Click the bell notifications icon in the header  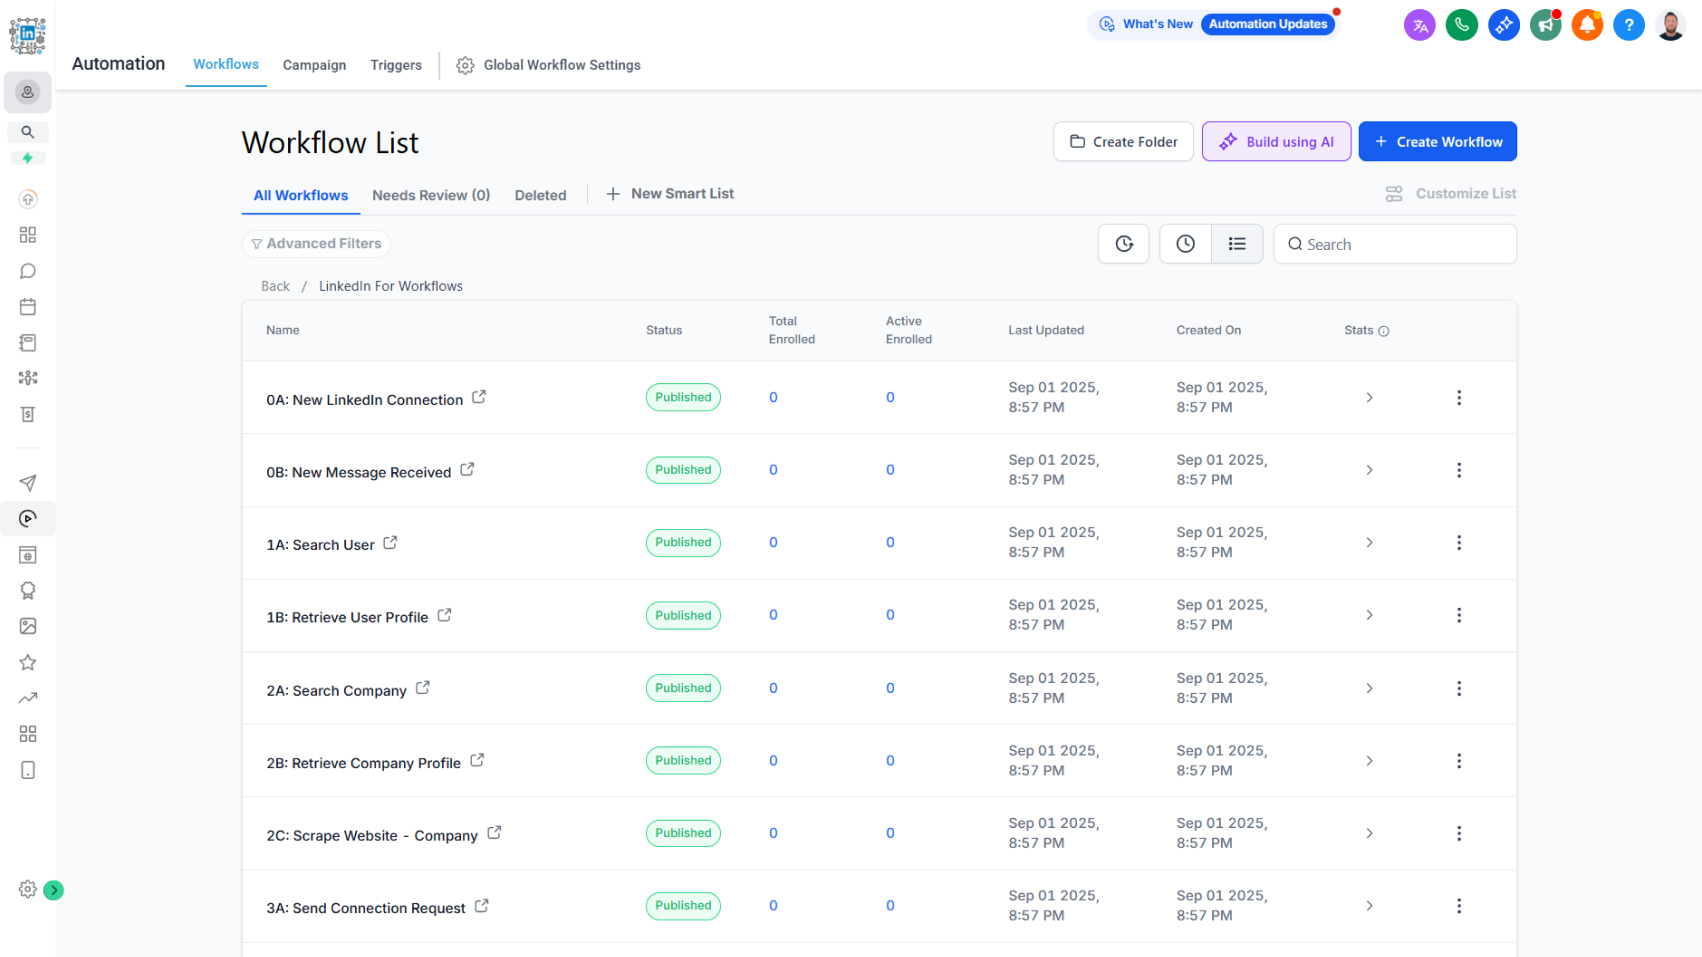[x=1587, y=24]
